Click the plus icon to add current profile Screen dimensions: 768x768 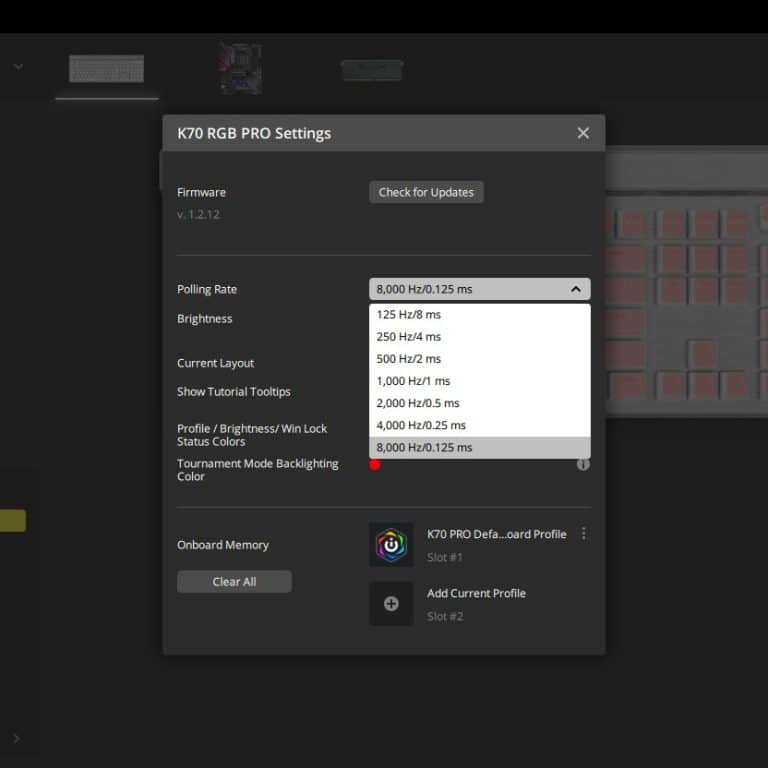click(391, 604)
